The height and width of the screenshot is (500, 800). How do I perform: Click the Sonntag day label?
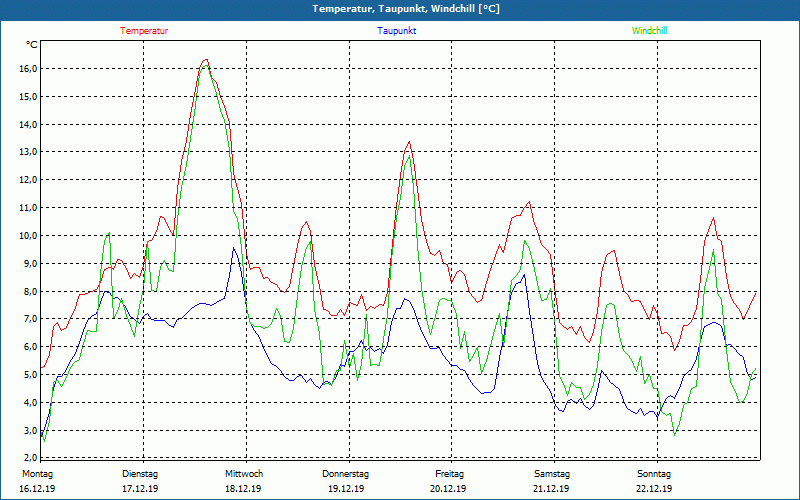(x=654, y=474)
